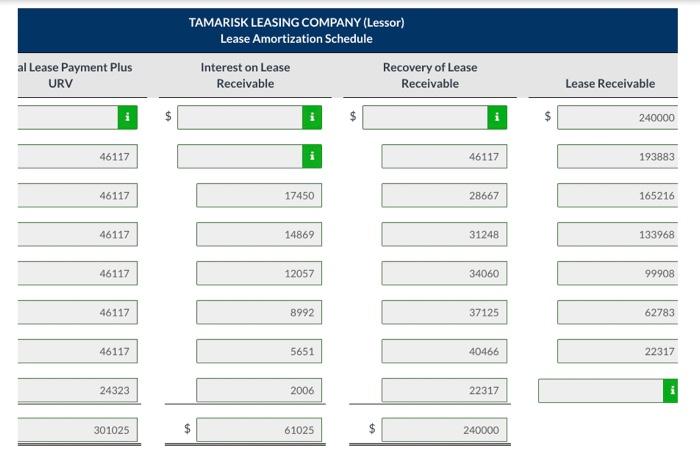Image resolution: width=700 pixels, height=459 pixels.
Task: Click the Lease Receivable field showing 22317
Action: 617,351
